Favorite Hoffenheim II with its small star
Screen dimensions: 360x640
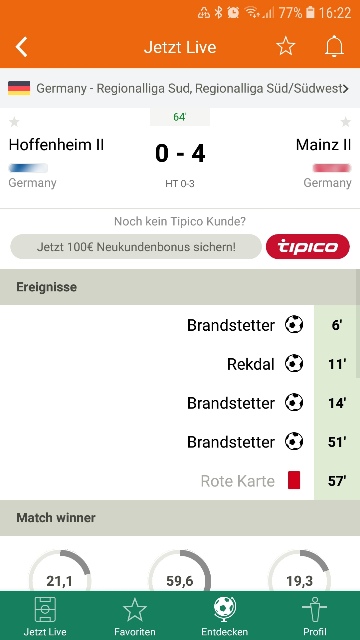click(14, 122)
